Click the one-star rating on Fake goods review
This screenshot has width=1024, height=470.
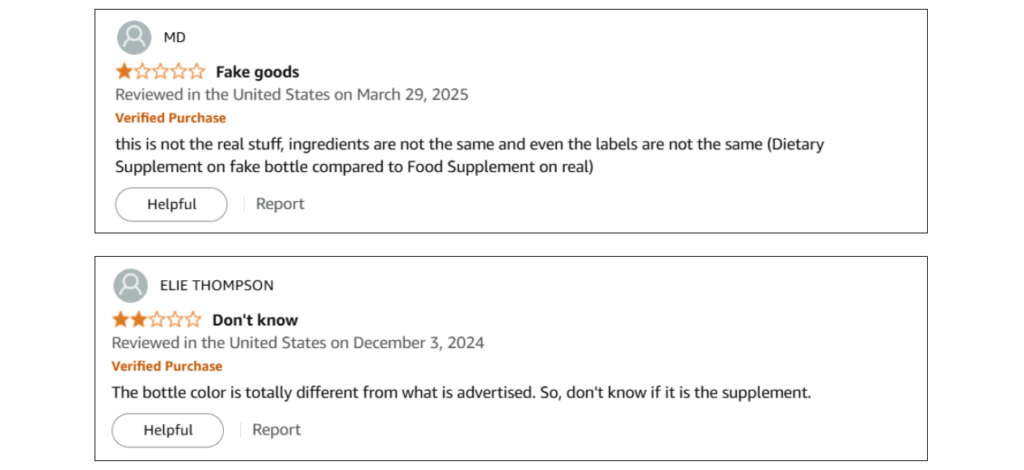[160, 71]
